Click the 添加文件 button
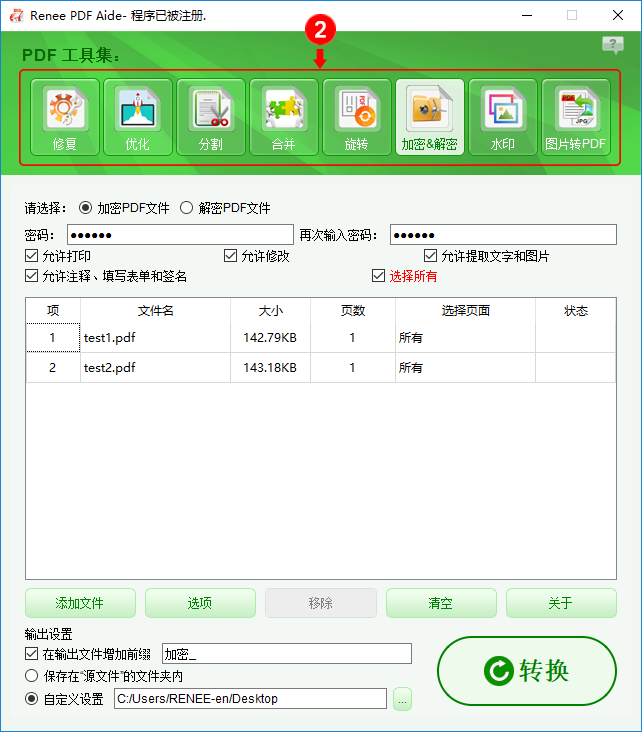Screen dimensions: 642x732 (x=80, y=603)
